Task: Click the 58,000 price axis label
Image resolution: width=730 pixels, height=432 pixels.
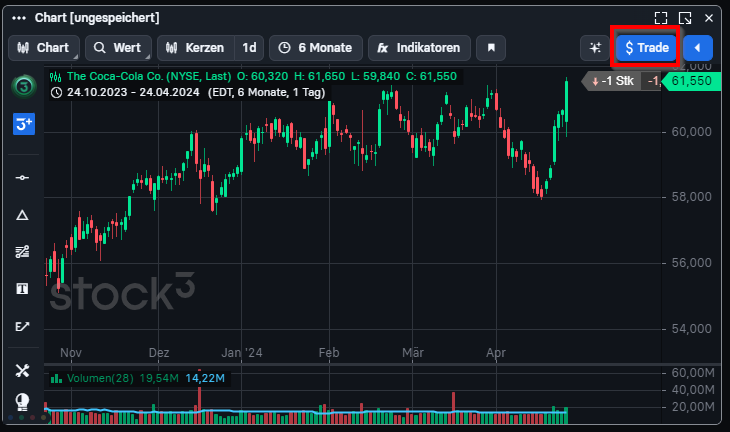Action: (x=691, y=197)
